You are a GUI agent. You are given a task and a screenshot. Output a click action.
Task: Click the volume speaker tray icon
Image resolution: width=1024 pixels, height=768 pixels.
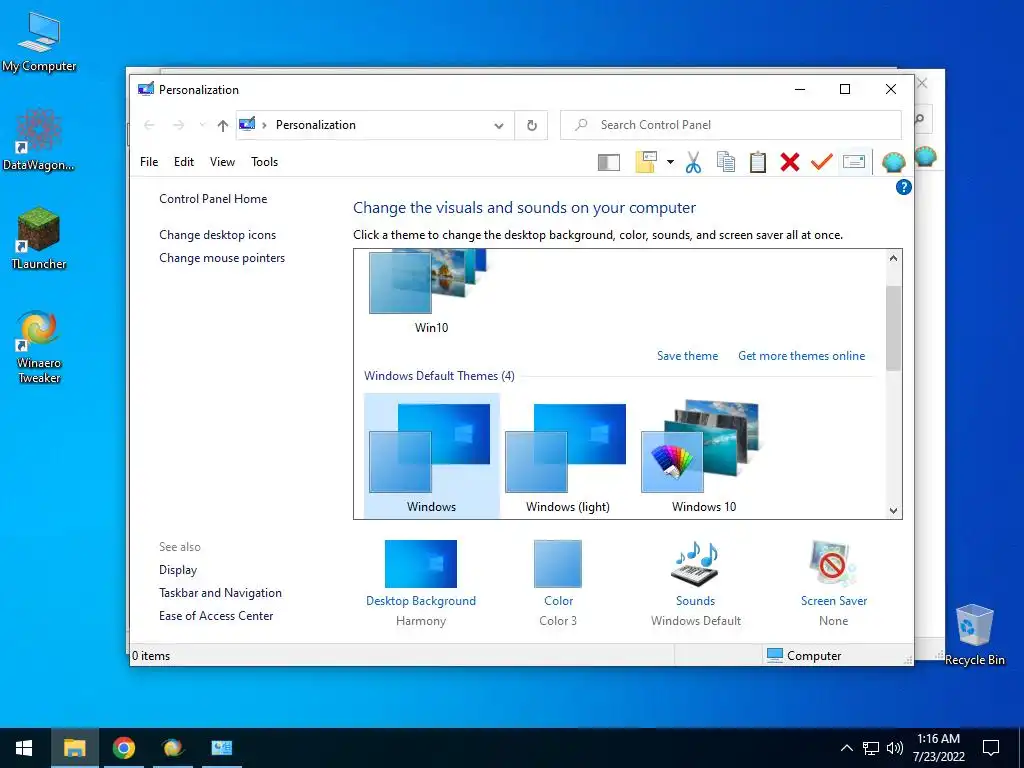895,748
